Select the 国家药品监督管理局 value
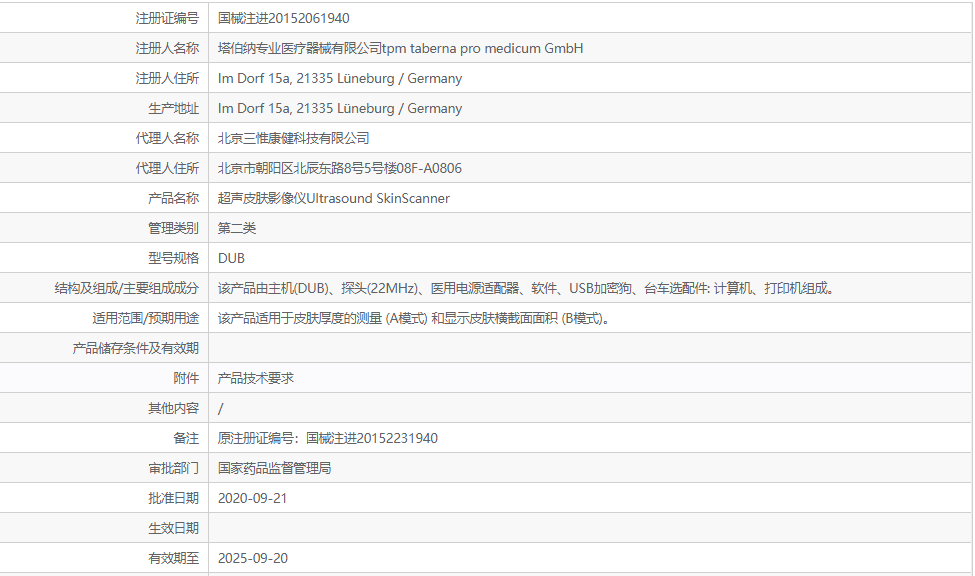 [x=274, y=468]
